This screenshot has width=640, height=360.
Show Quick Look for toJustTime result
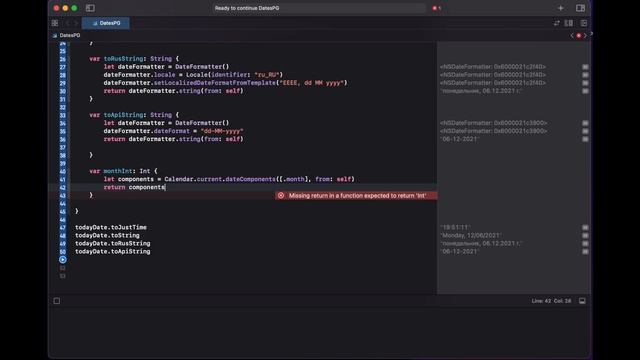coord(585,227)
